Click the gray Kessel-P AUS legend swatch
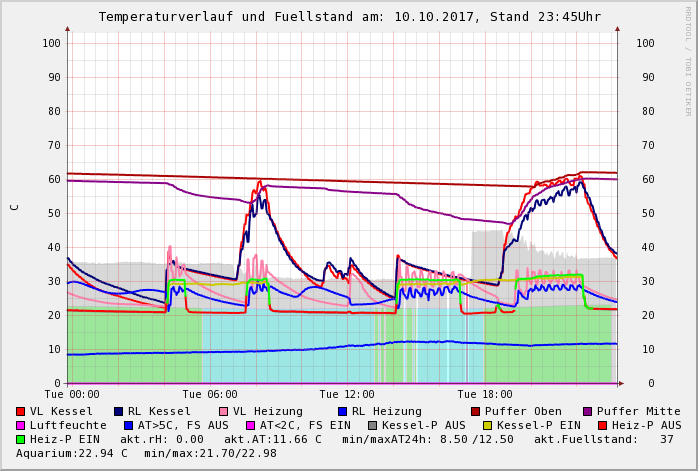 click(x=372, y=425)
